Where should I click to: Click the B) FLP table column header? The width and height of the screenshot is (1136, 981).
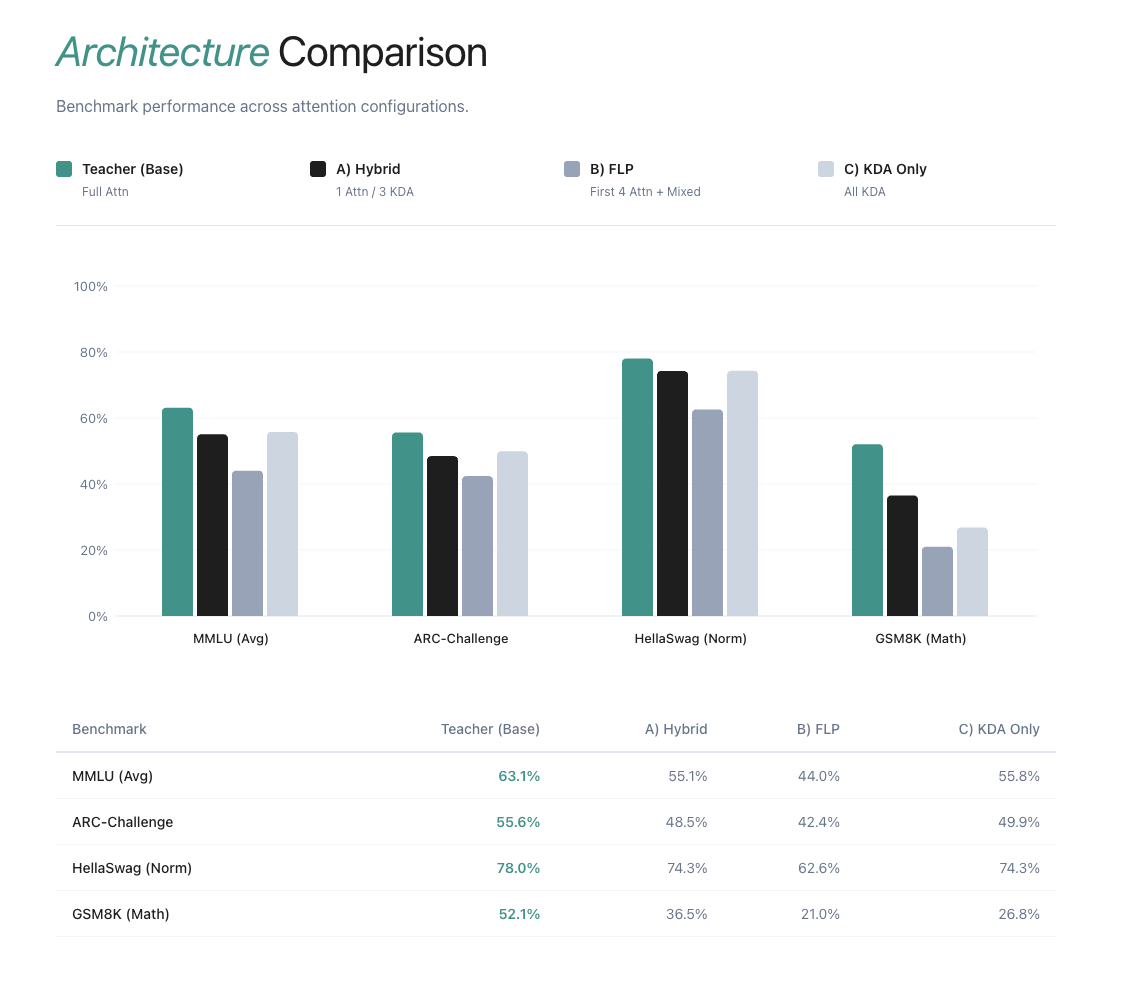pos(817,729)
